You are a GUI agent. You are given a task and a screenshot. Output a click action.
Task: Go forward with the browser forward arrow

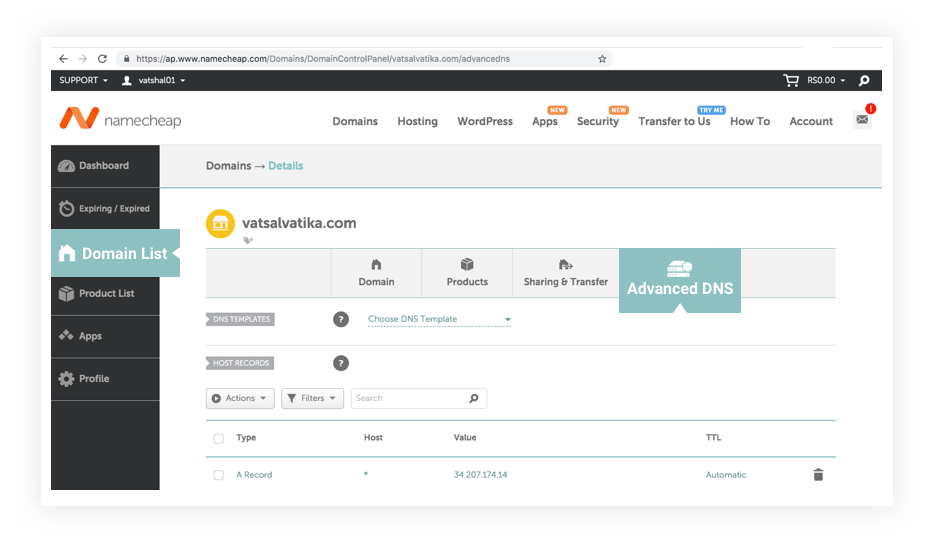[x=83, y=59]
